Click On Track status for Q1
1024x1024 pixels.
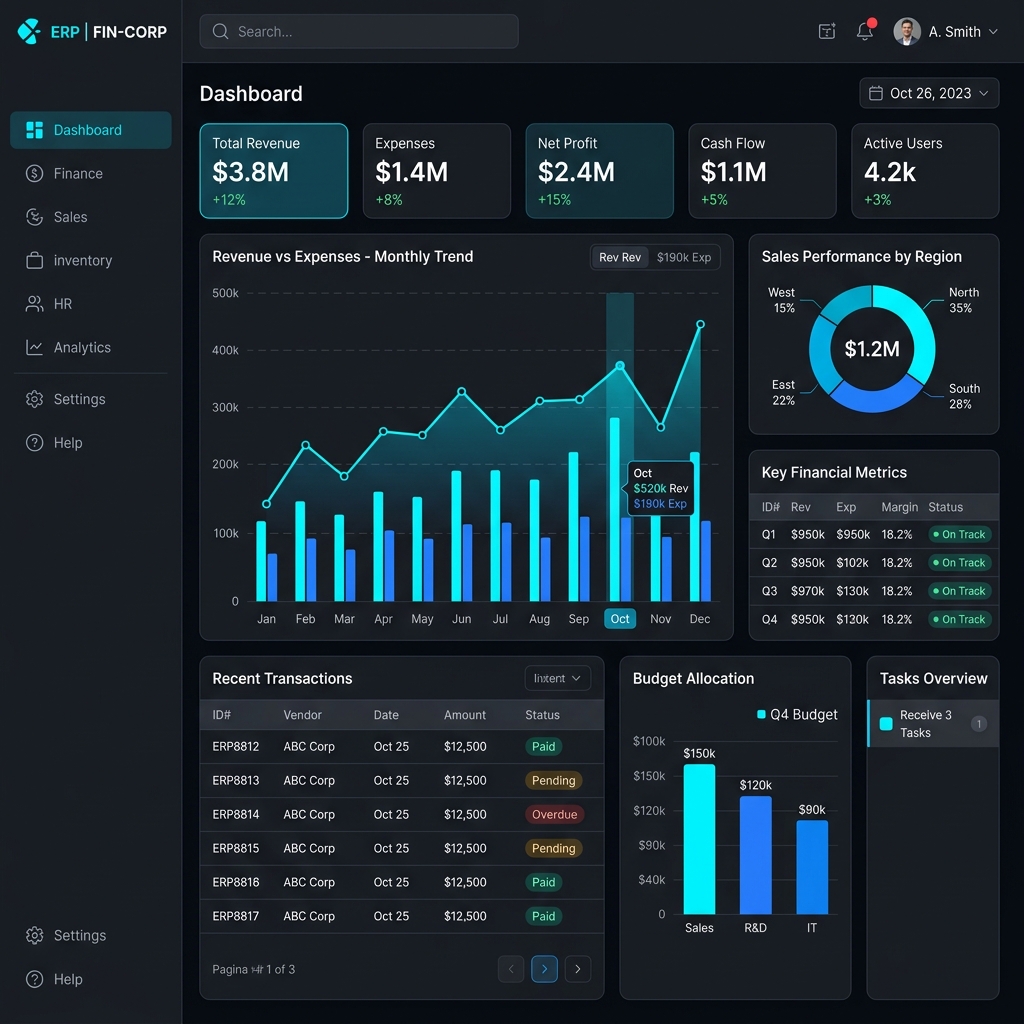coord(959,534)
